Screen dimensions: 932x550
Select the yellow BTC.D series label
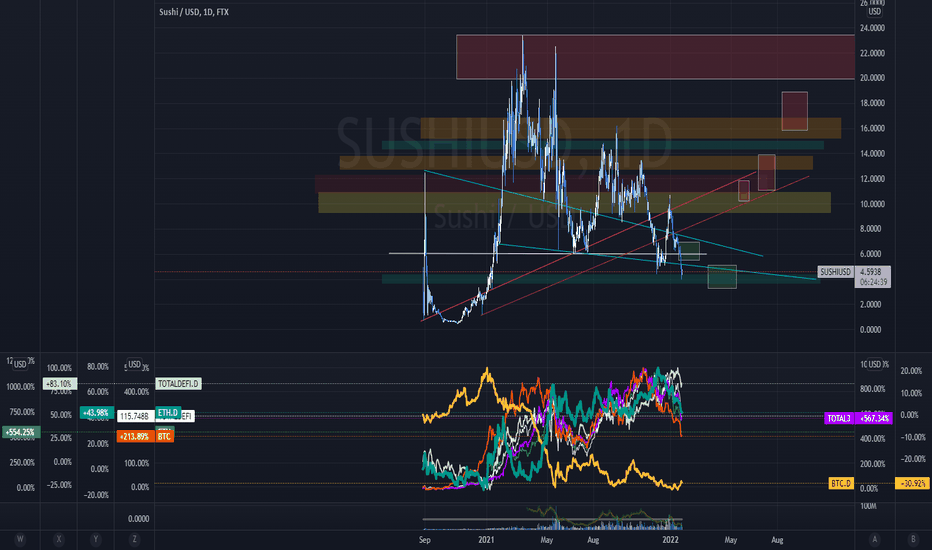[x=841, y=483]
